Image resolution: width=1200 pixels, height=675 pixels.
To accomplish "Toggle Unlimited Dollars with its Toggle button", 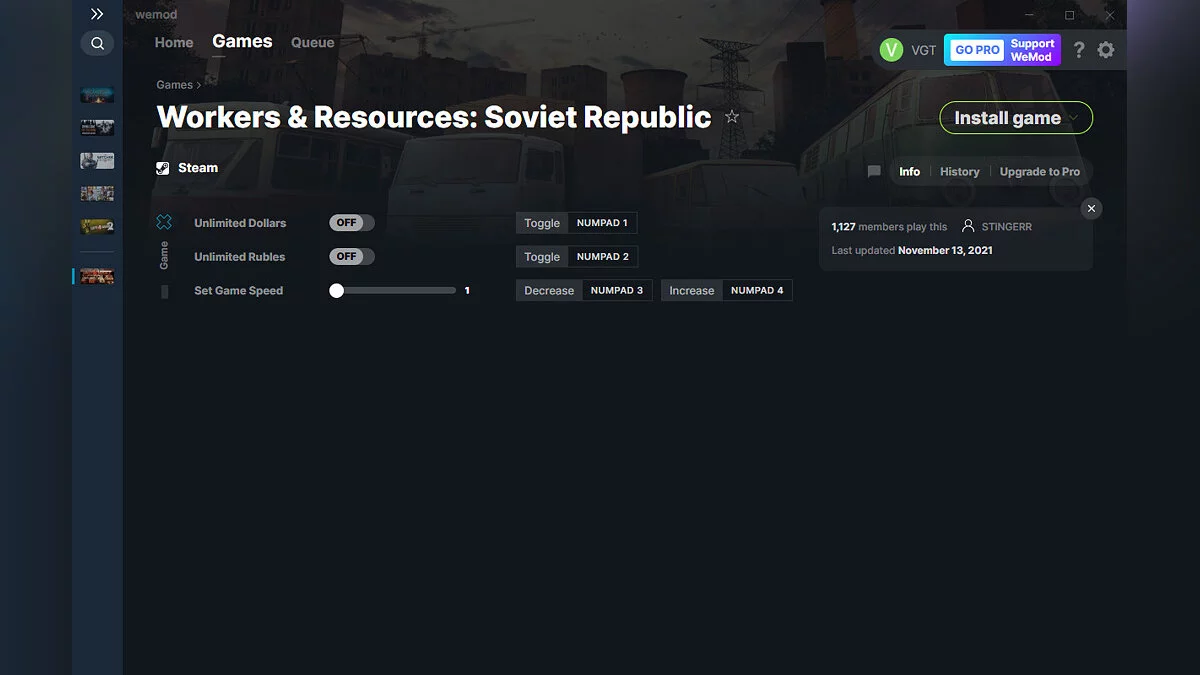I will [x=541, y=222].
